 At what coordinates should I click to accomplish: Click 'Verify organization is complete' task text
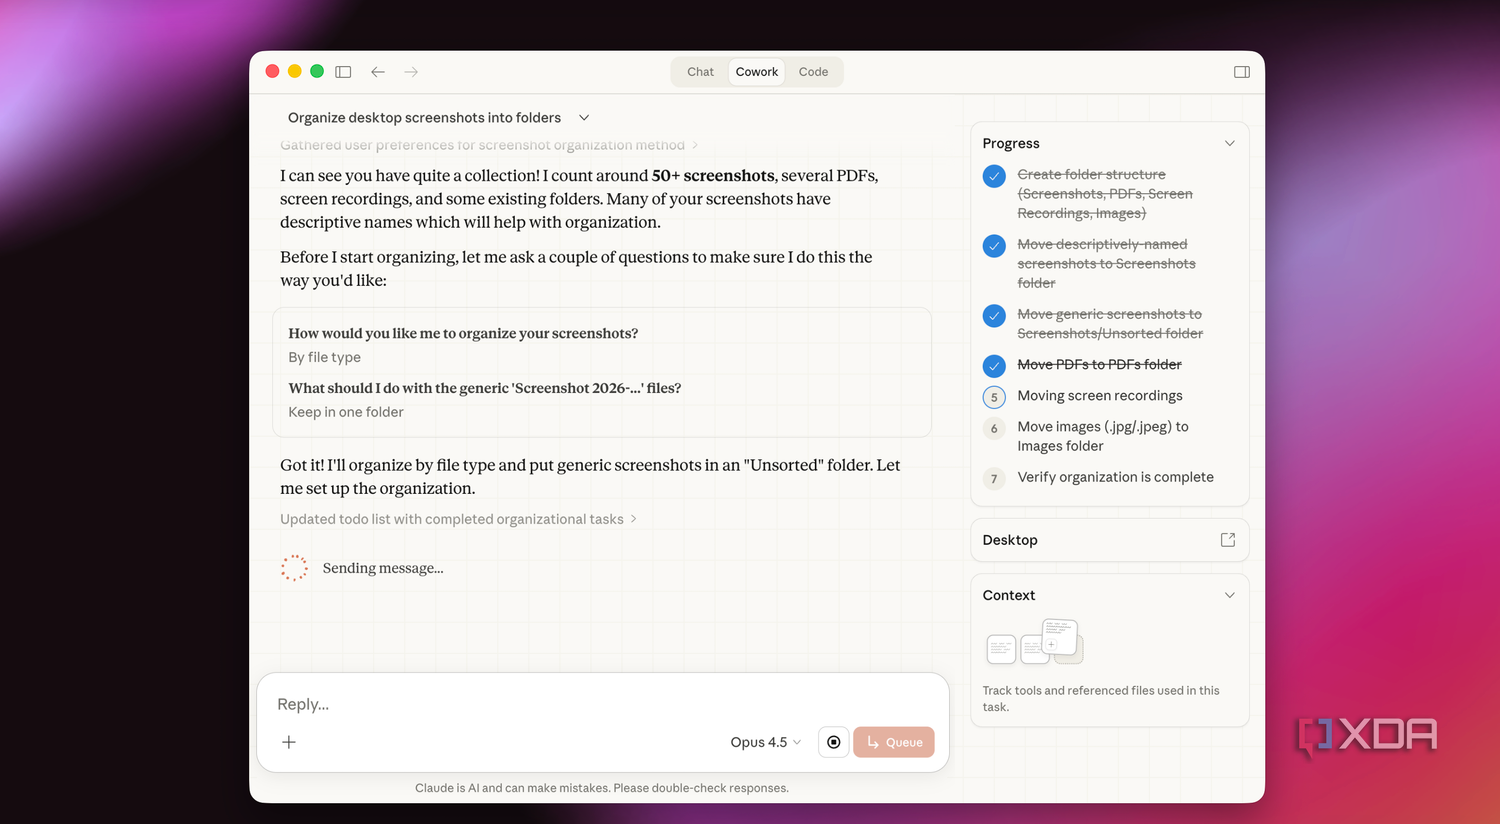pyautogui.click(x=1116, y=477)
